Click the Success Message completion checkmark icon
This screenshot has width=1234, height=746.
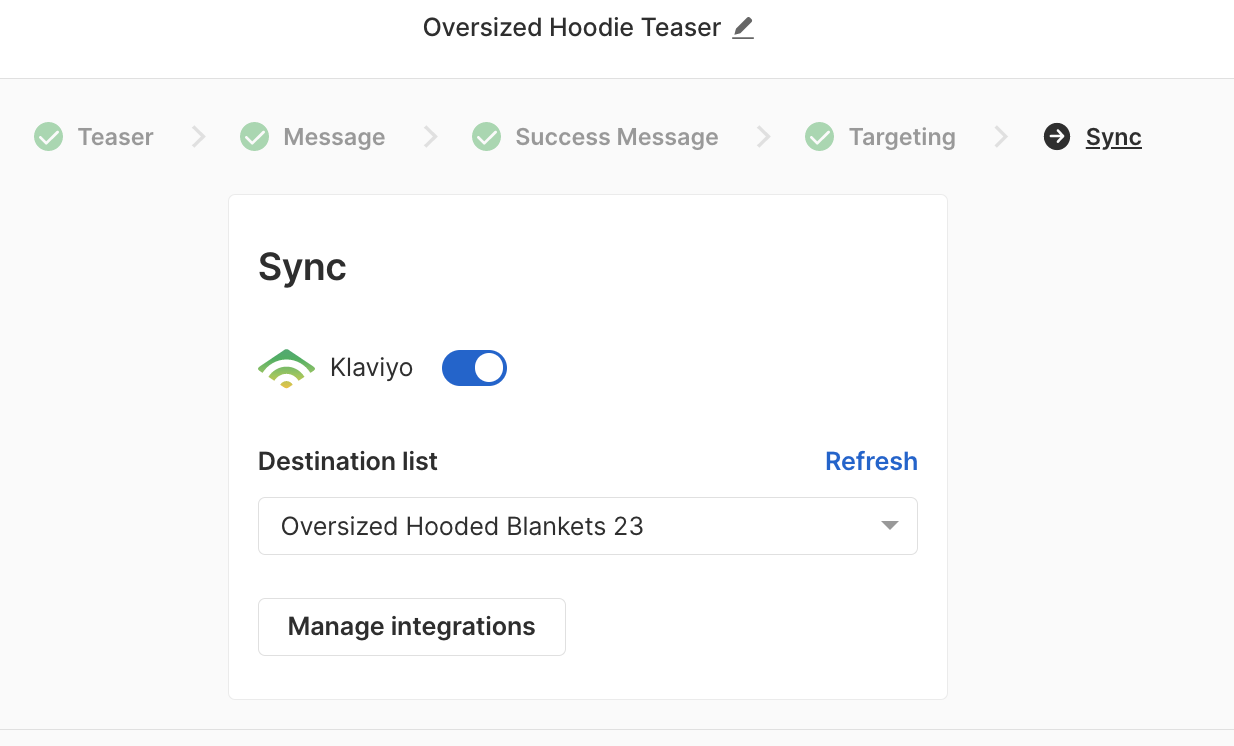pos(486,136)
